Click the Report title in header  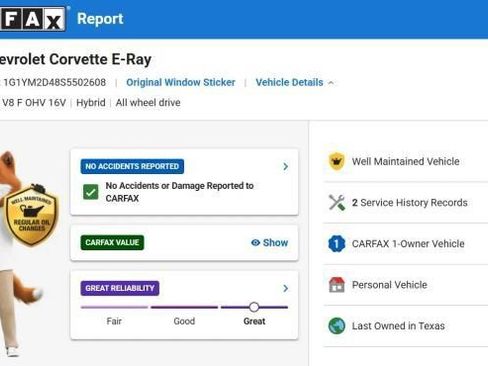coord(100,19)
